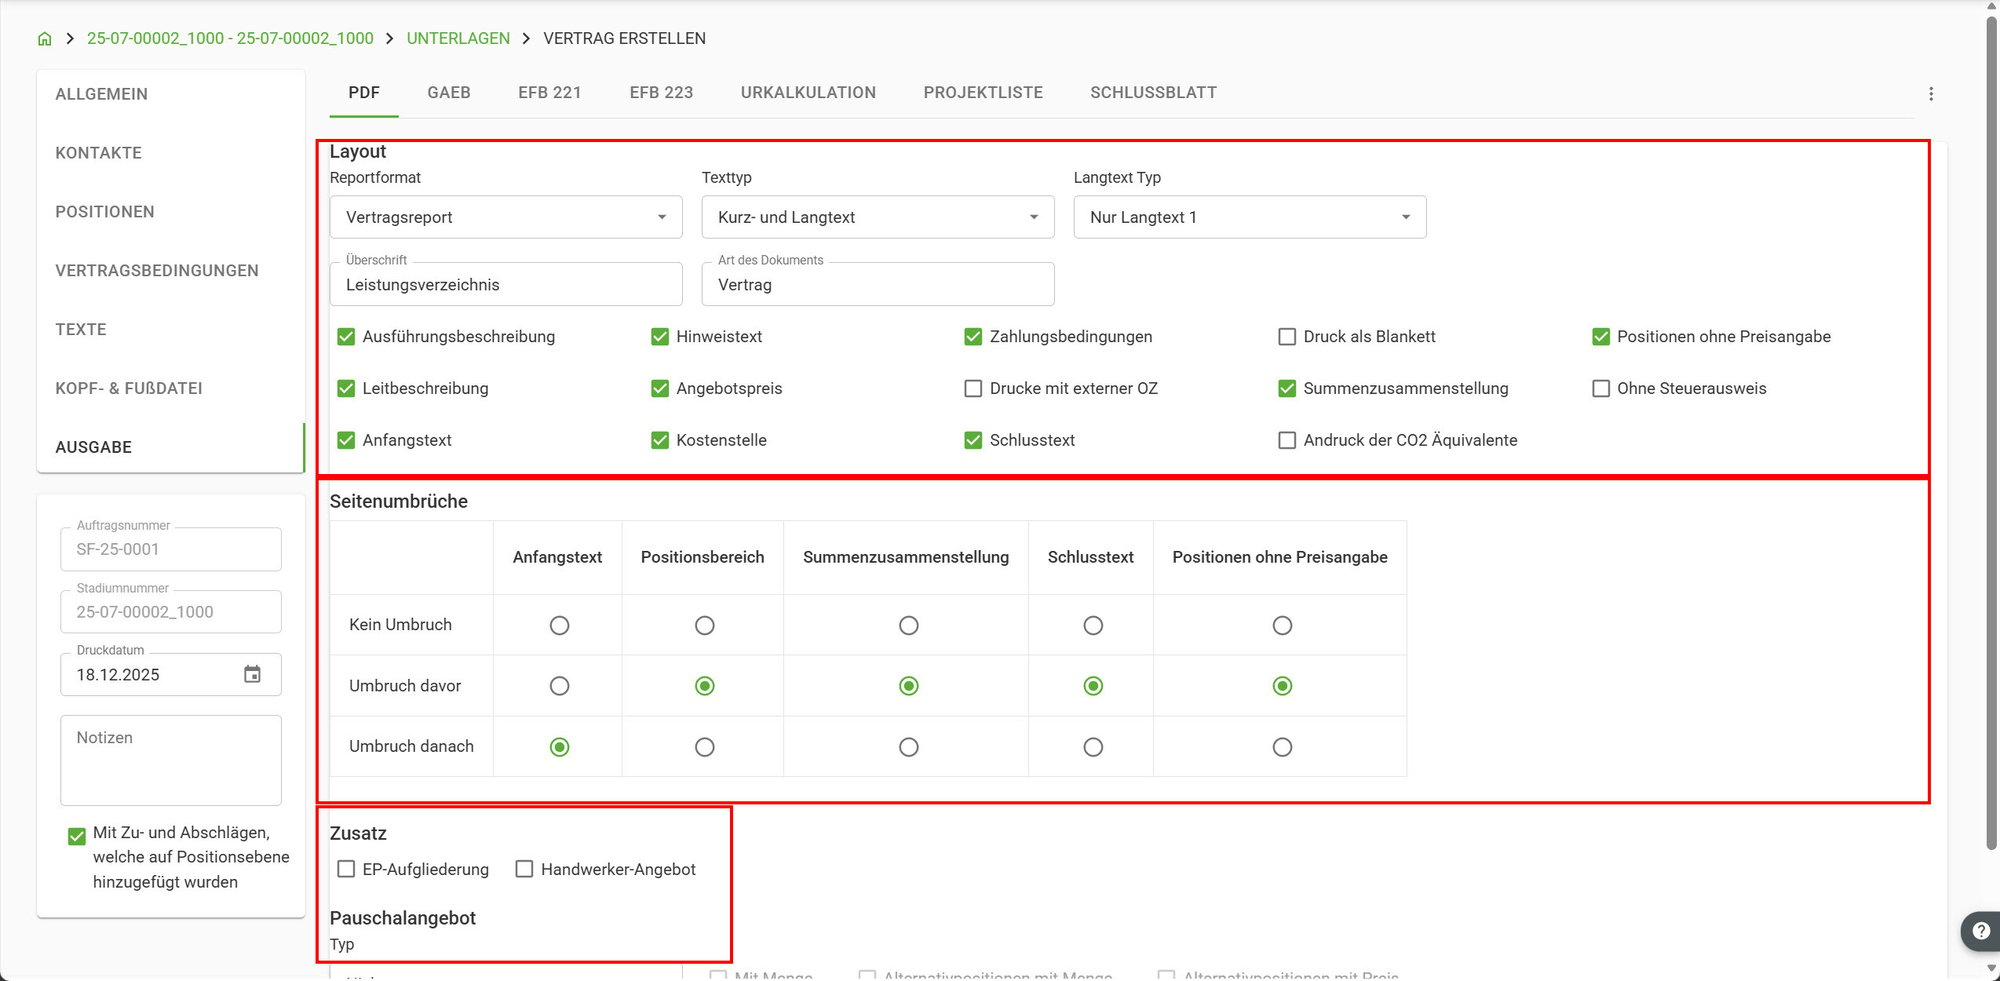
Task: Check Drucke mit externer OZ
Action: 973,389
